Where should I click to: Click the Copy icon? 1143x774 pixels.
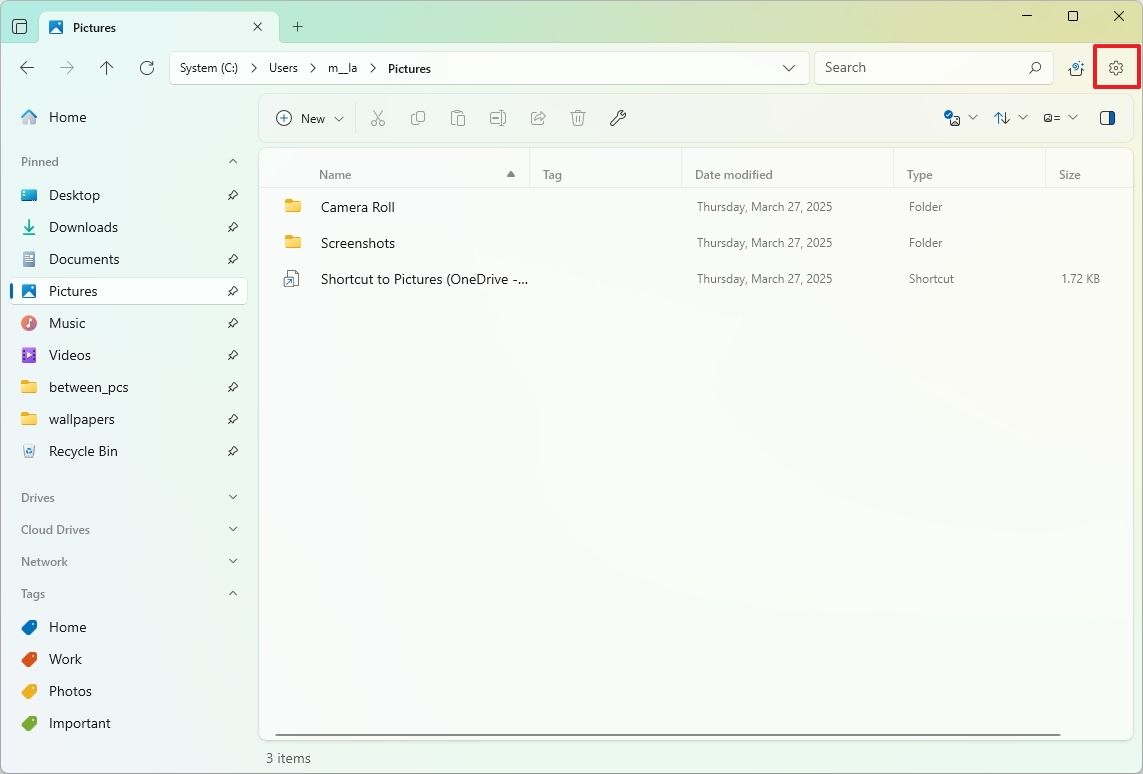tap(418, 118)
